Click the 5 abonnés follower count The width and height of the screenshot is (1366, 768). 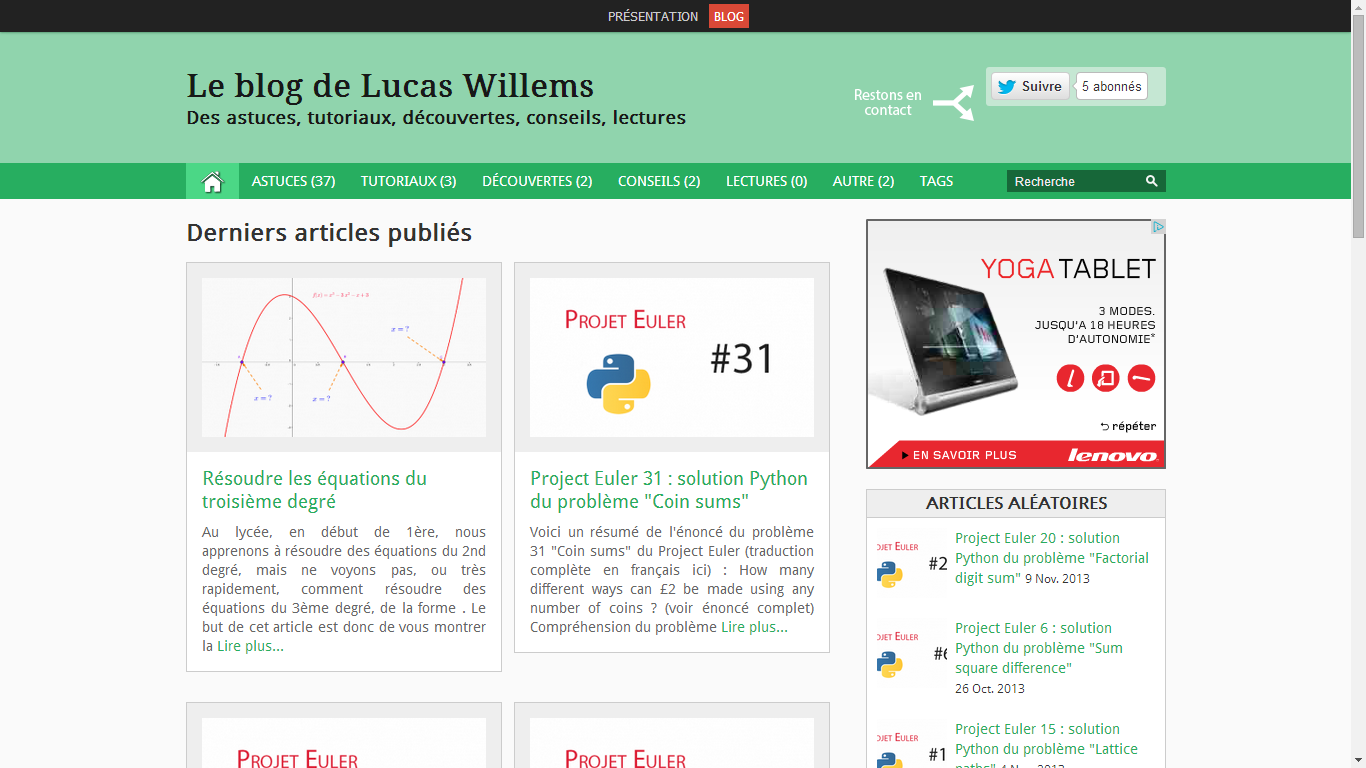pos(1112,87)
